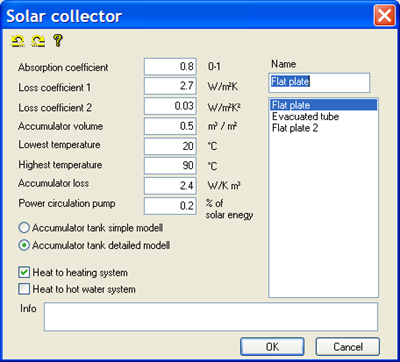Enable Heat to hot water system checkbox

(x=24, y=289)
